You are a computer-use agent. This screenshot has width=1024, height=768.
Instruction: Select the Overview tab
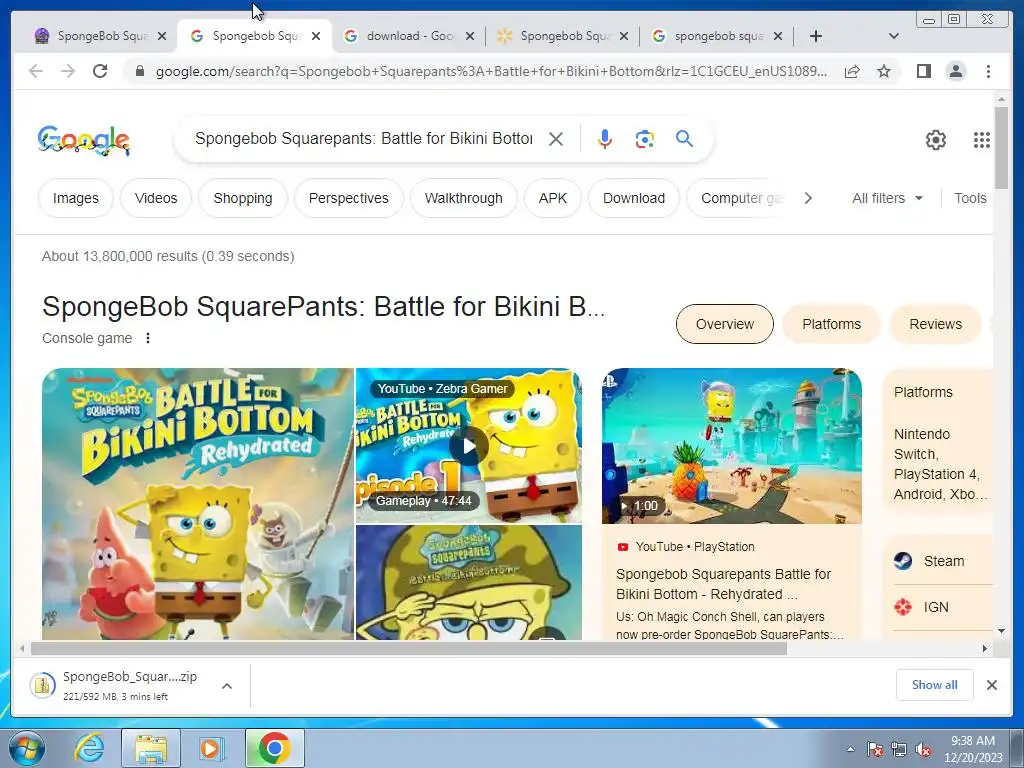[725, 324]
